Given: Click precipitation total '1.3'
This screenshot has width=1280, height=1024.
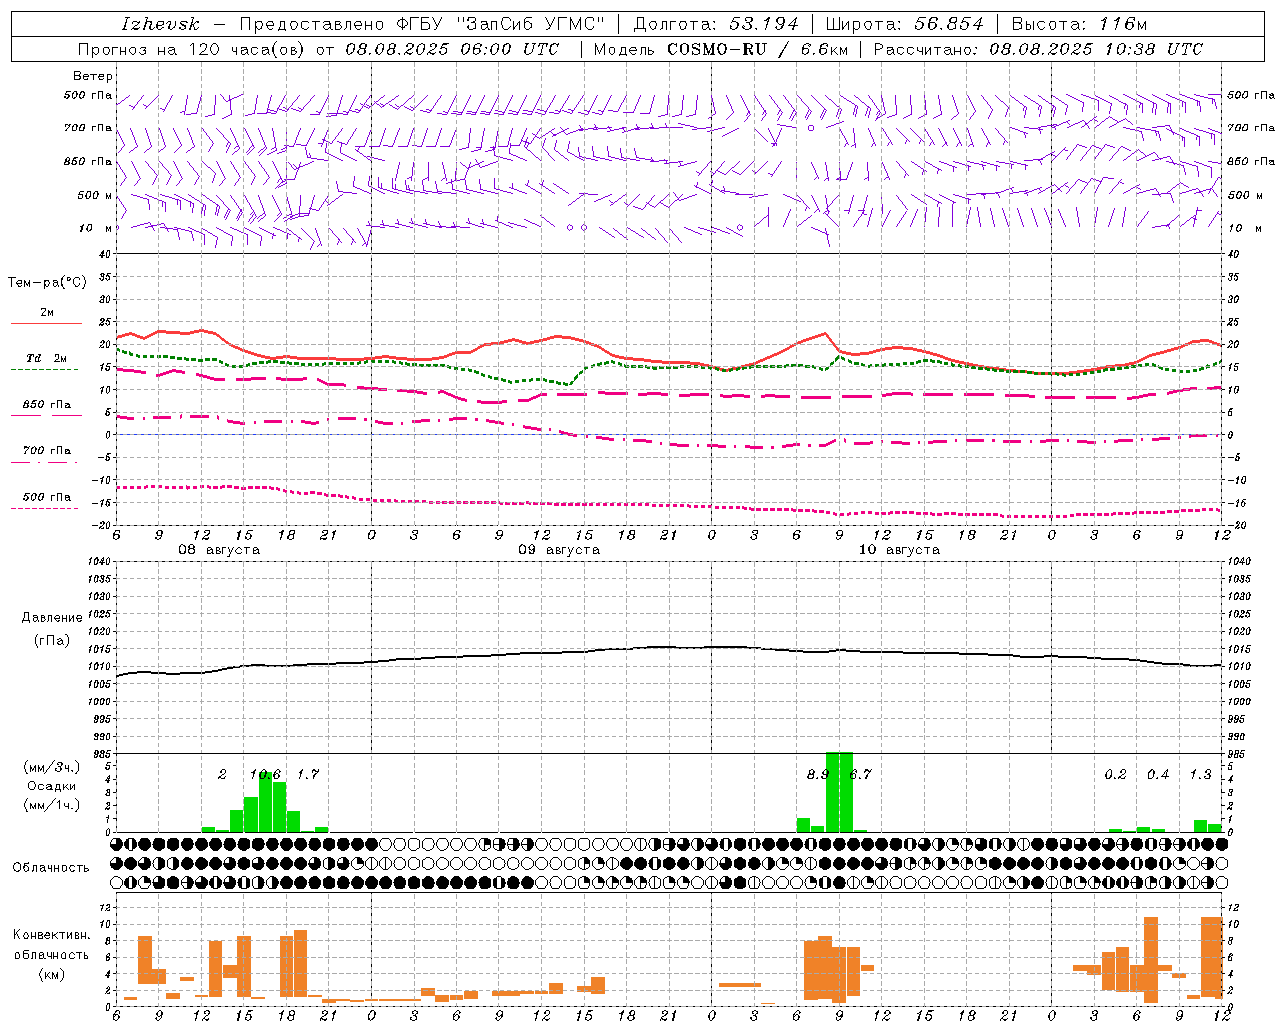Looking at the screenshot, I should [1201, 774].
